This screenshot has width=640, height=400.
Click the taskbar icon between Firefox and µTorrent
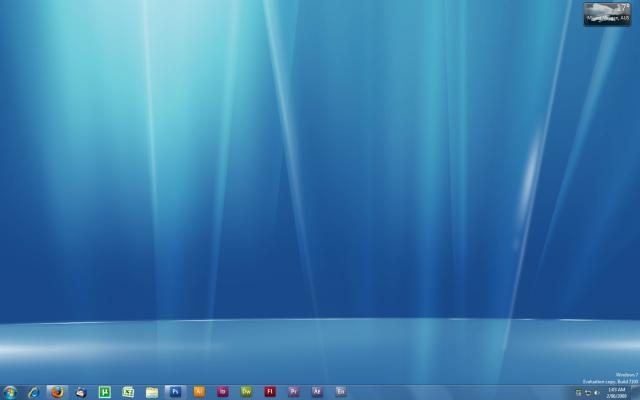coord(81,392)
